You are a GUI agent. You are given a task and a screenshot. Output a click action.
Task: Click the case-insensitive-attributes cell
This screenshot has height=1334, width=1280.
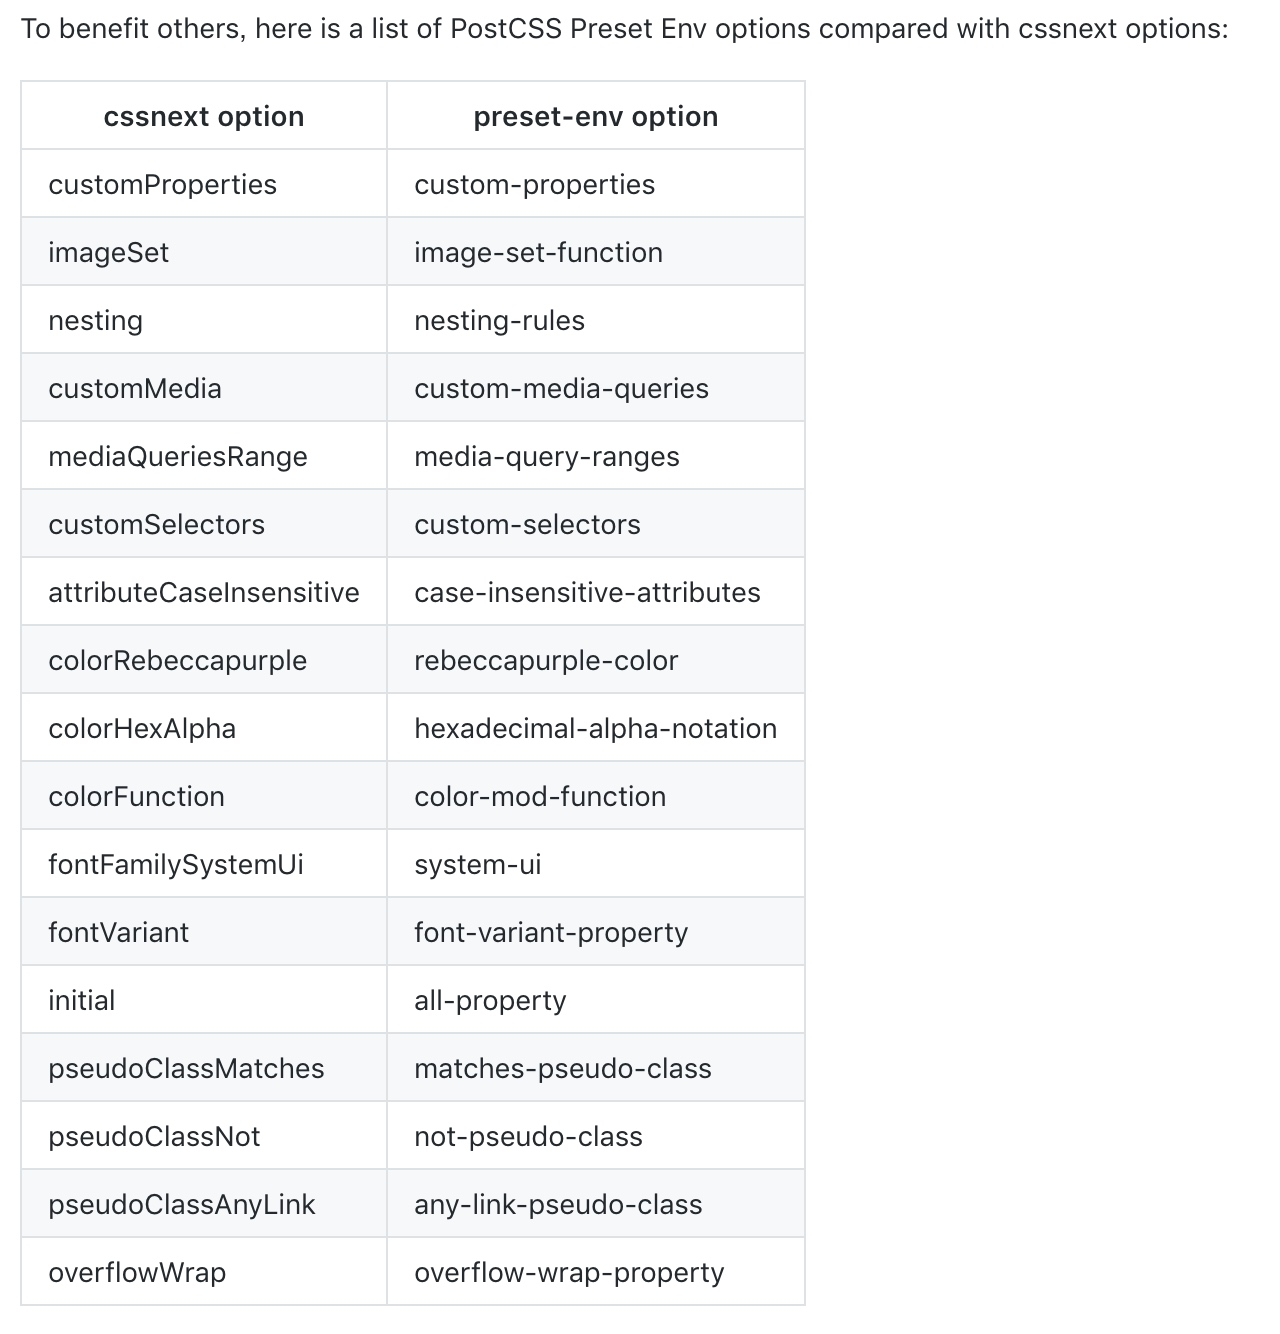(x=587, y=593)
